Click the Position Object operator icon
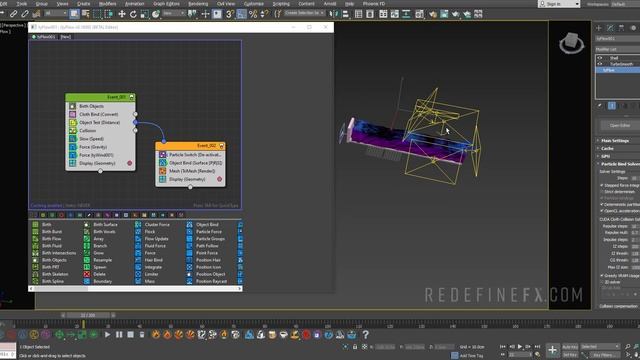The width and height of the screenshot is (640, 360). pyautogui.click(x=189, y=274)
